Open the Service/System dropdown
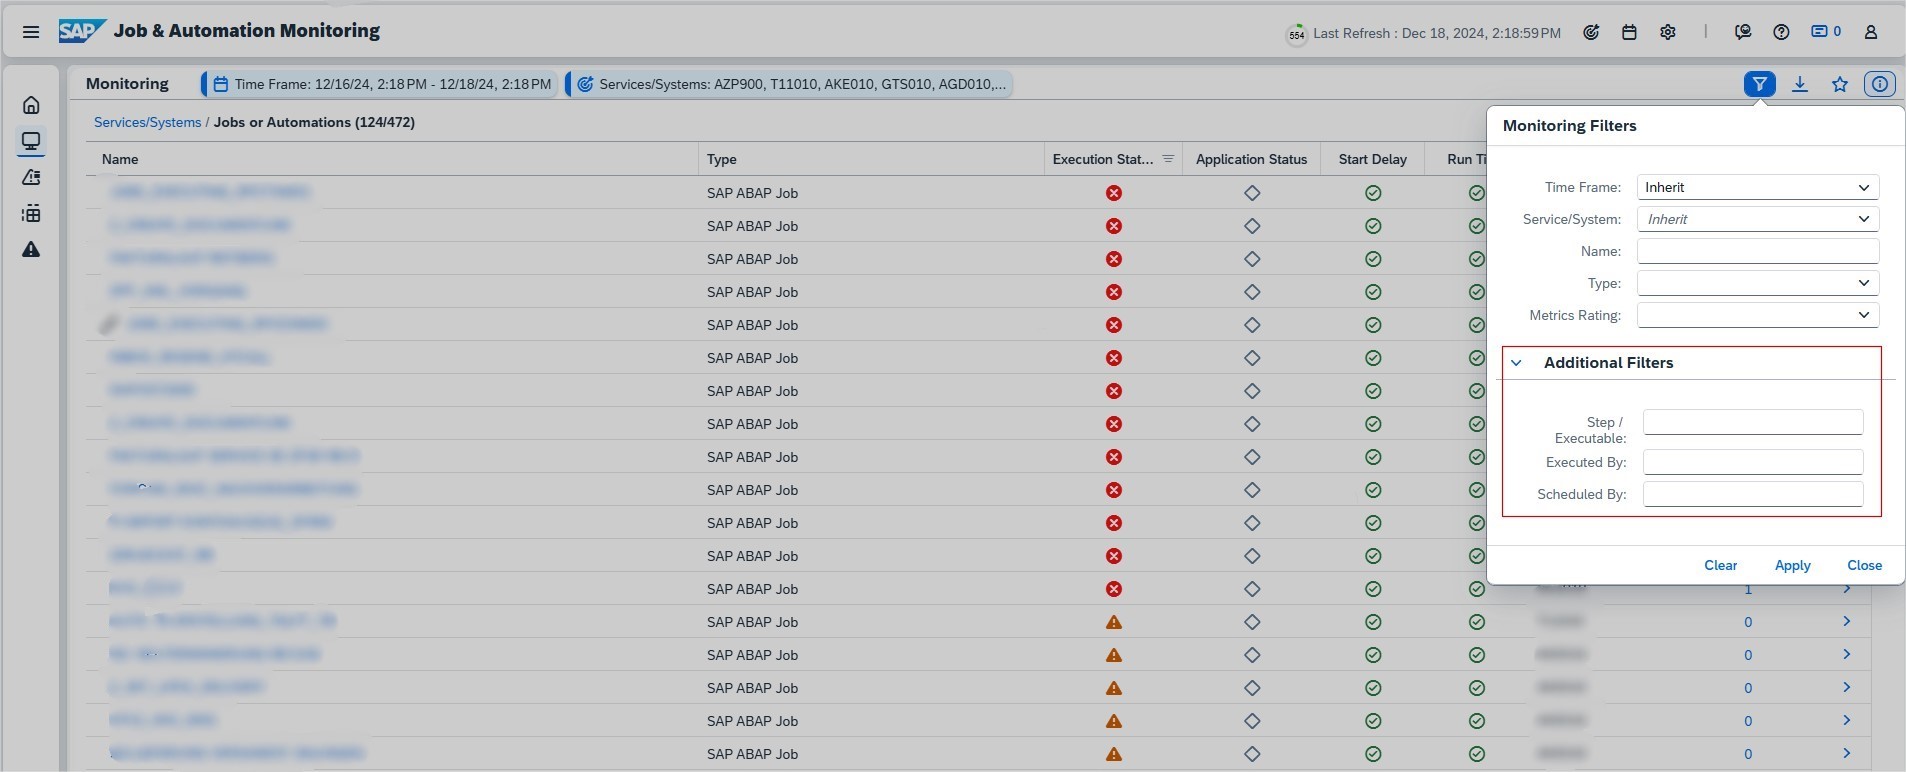The width and height of the screenshot is (1906, 772). [1757, 219]
